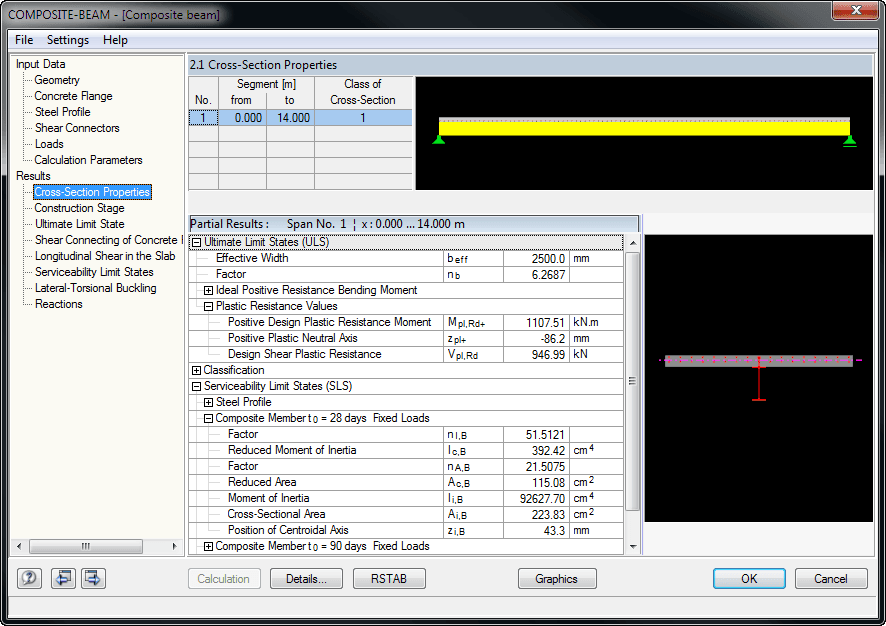Click the red I-section in cross-section graphic
886x626 pixels.
(x=759, y=383)
